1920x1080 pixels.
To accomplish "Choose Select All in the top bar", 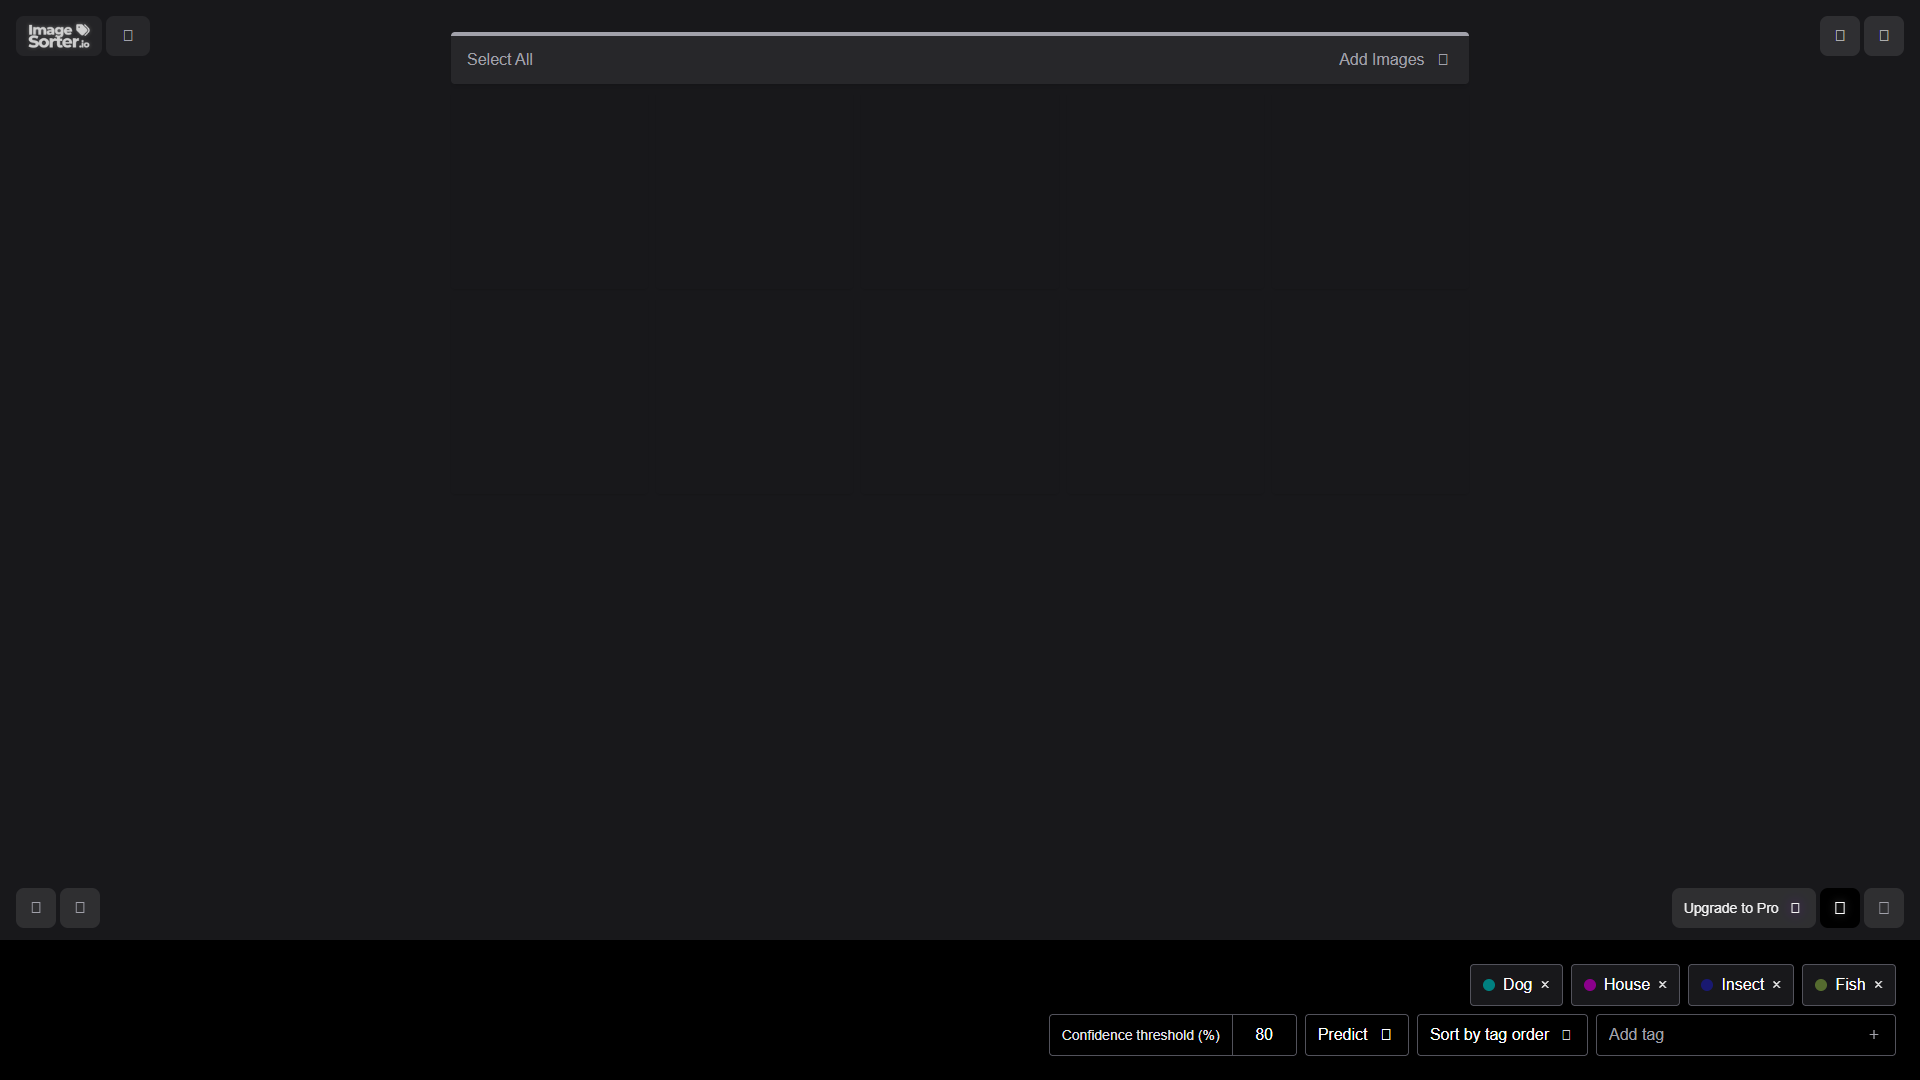I will coord(500,60).
